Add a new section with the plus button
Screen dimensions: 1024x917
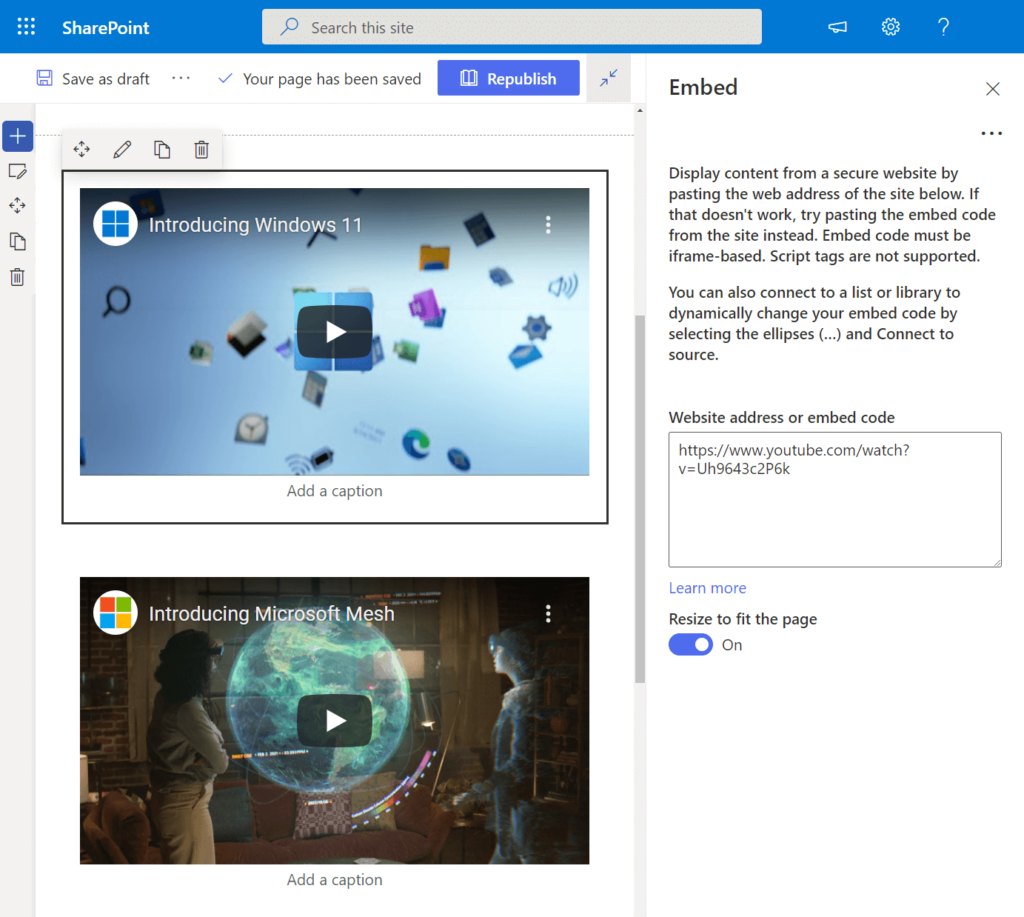click(x=18, y=137)
